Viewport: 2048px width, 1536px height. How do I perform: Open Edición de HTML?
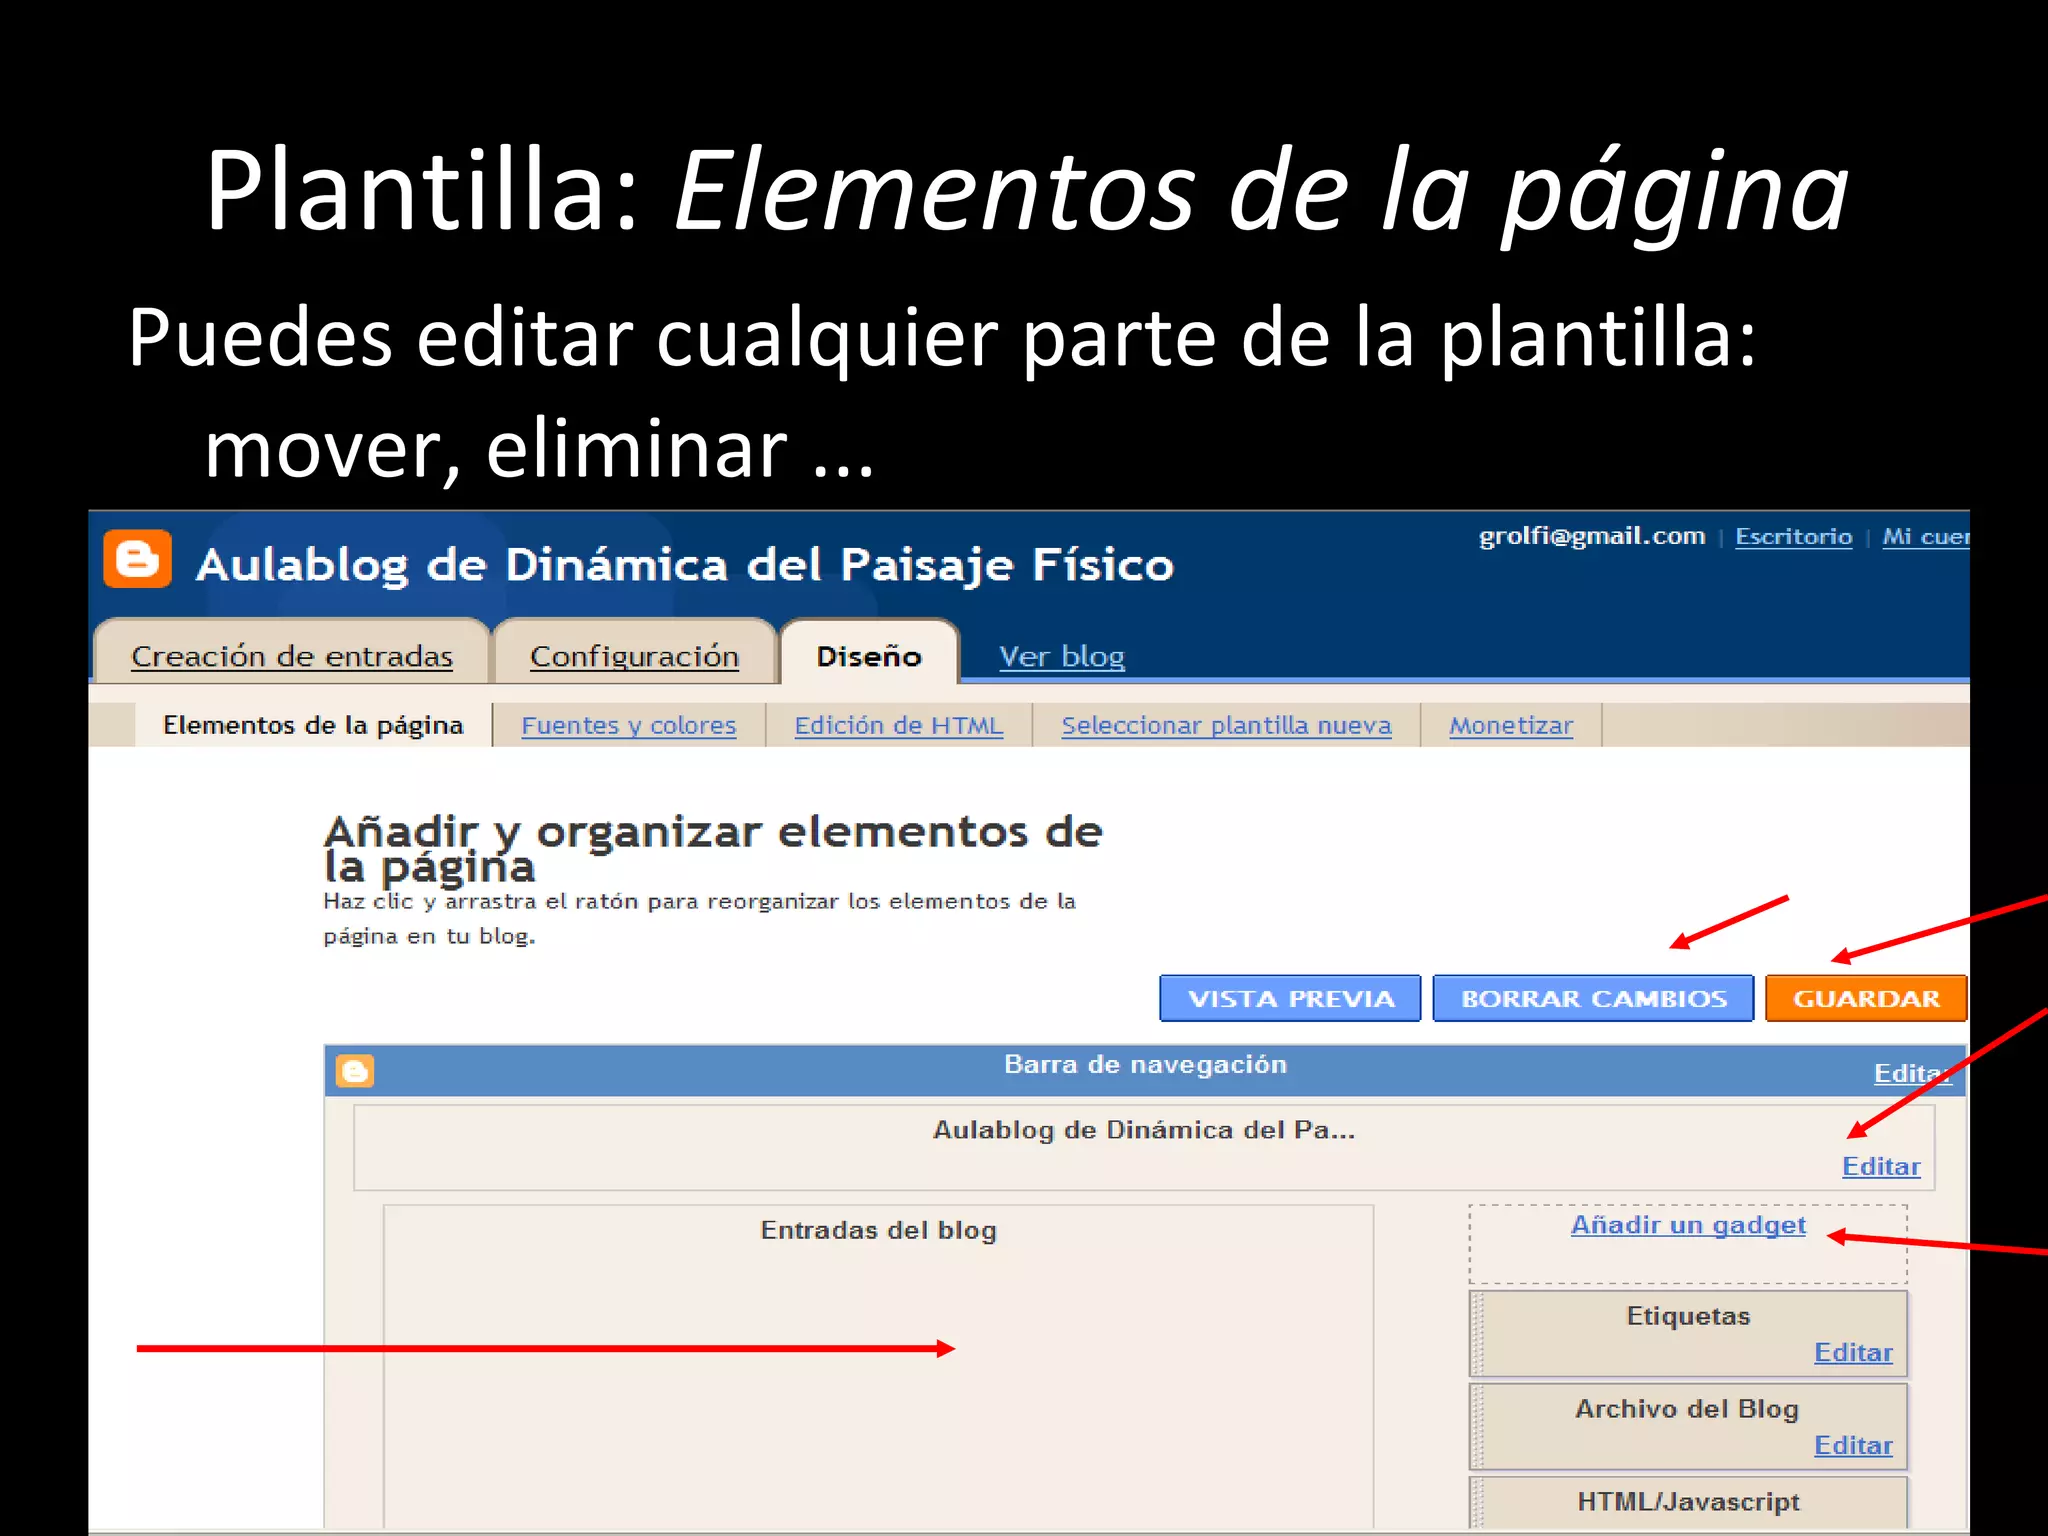tap(898, 725)
